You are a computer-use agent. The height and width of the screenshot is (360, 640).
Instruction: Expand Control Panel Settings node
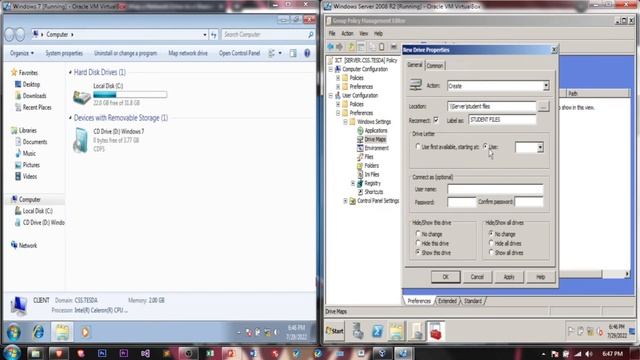click(345, 201)
